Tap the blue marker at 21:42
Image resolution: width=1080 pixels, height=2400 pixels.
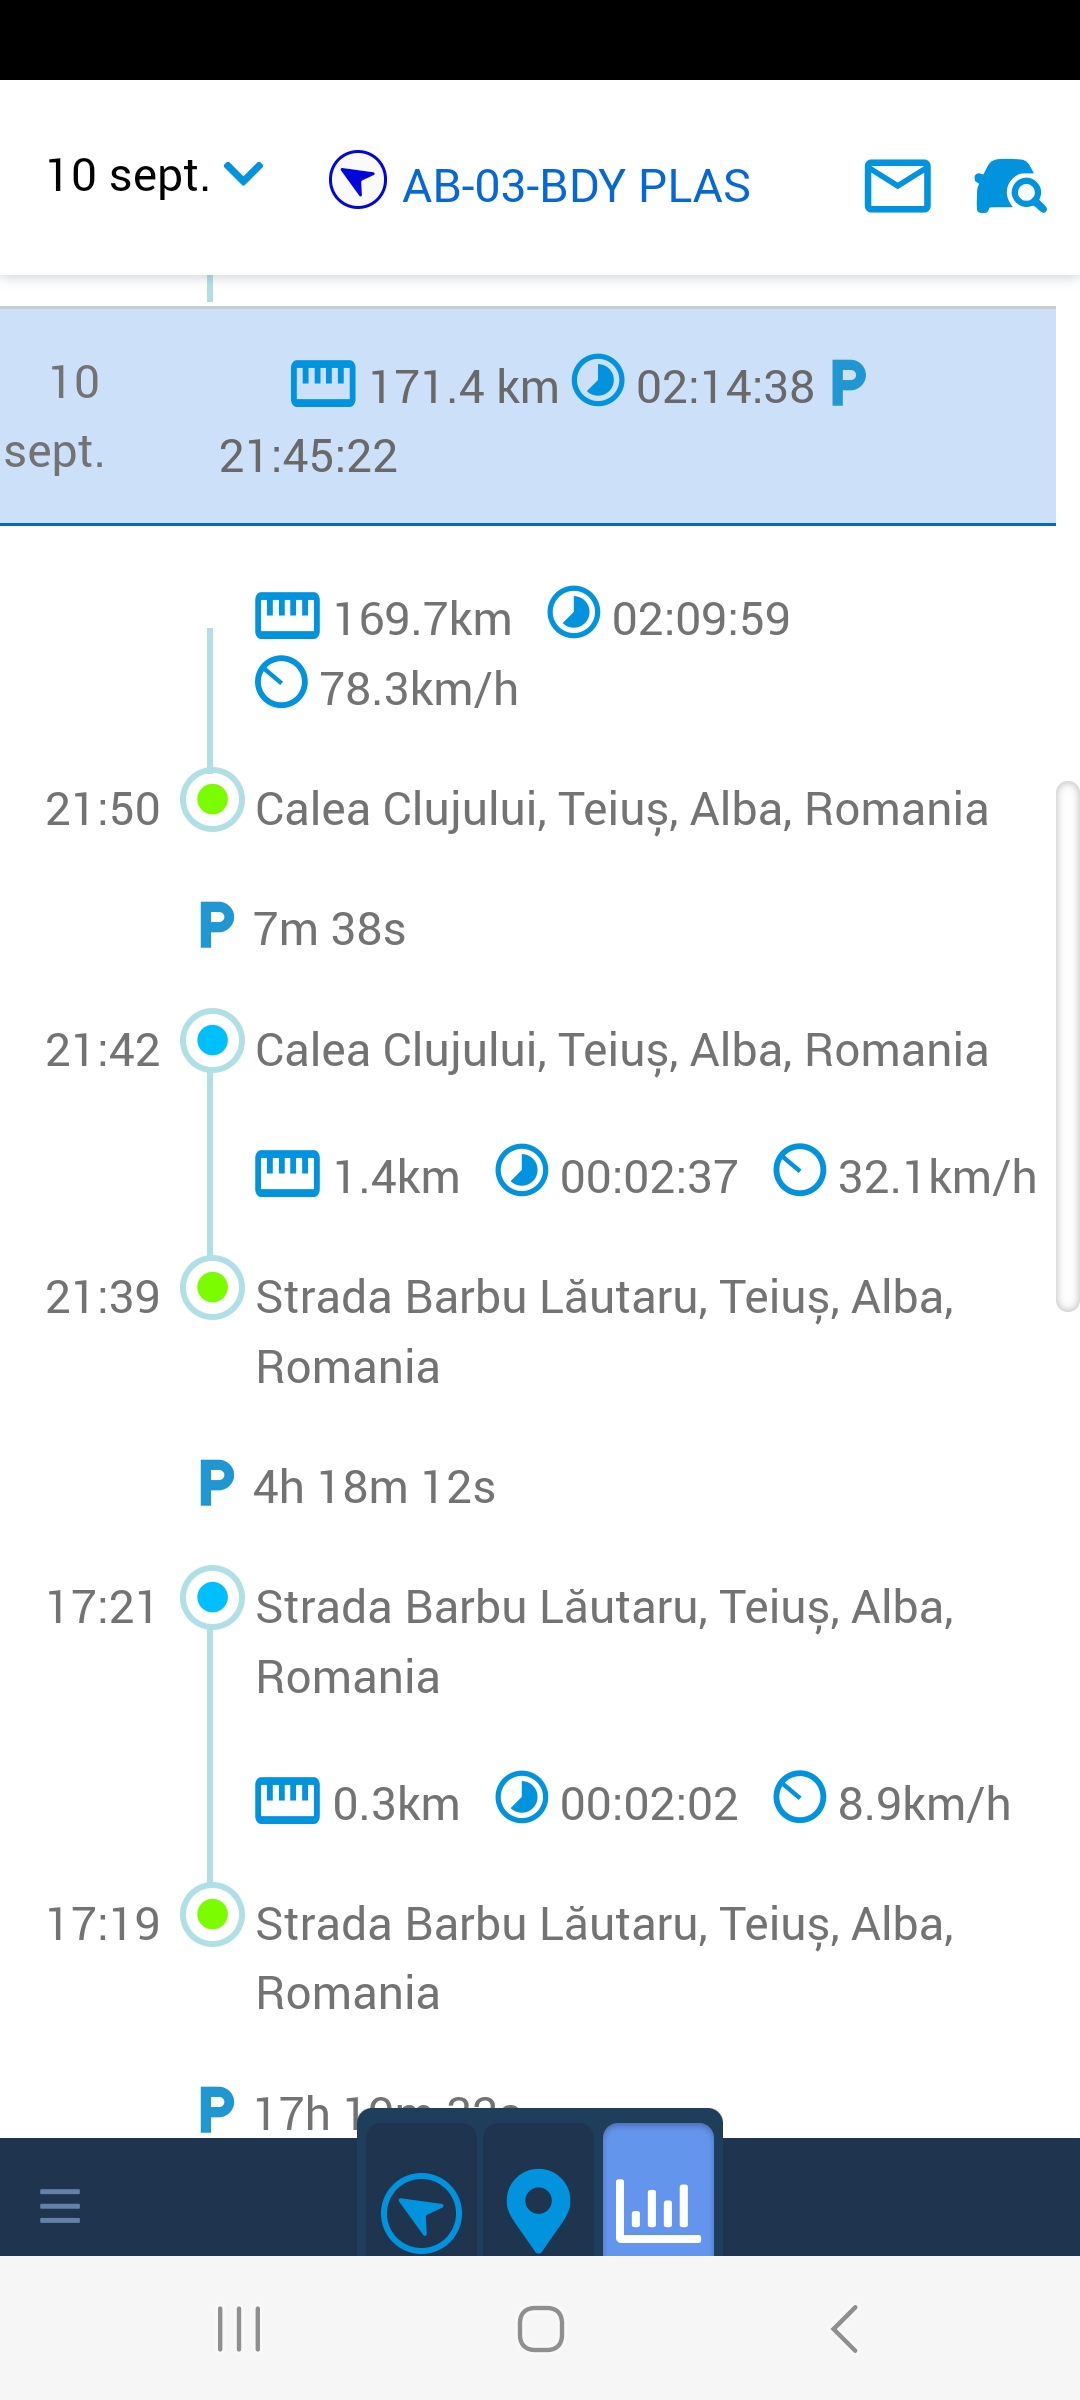[x=212, y=1041]
